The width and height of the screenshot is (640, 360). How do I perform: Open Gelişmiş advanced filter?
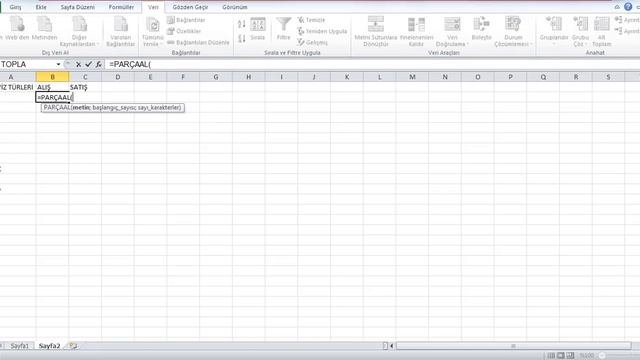pyautogui.click(x=312, y=42)
